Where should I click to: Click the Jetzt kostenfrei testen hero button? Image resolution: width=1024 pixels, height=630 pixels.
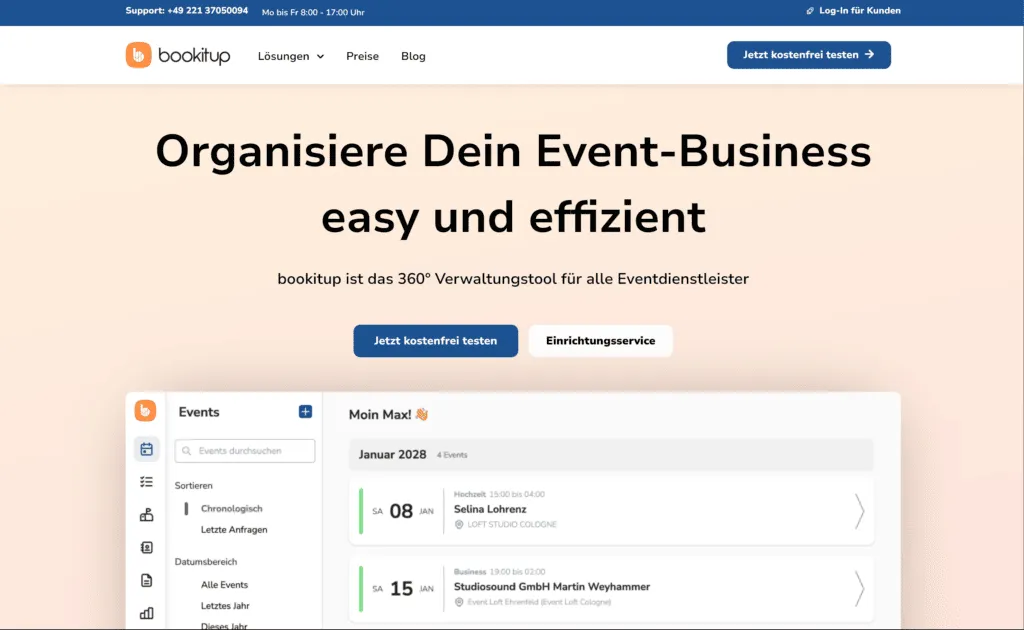point(435,340)
